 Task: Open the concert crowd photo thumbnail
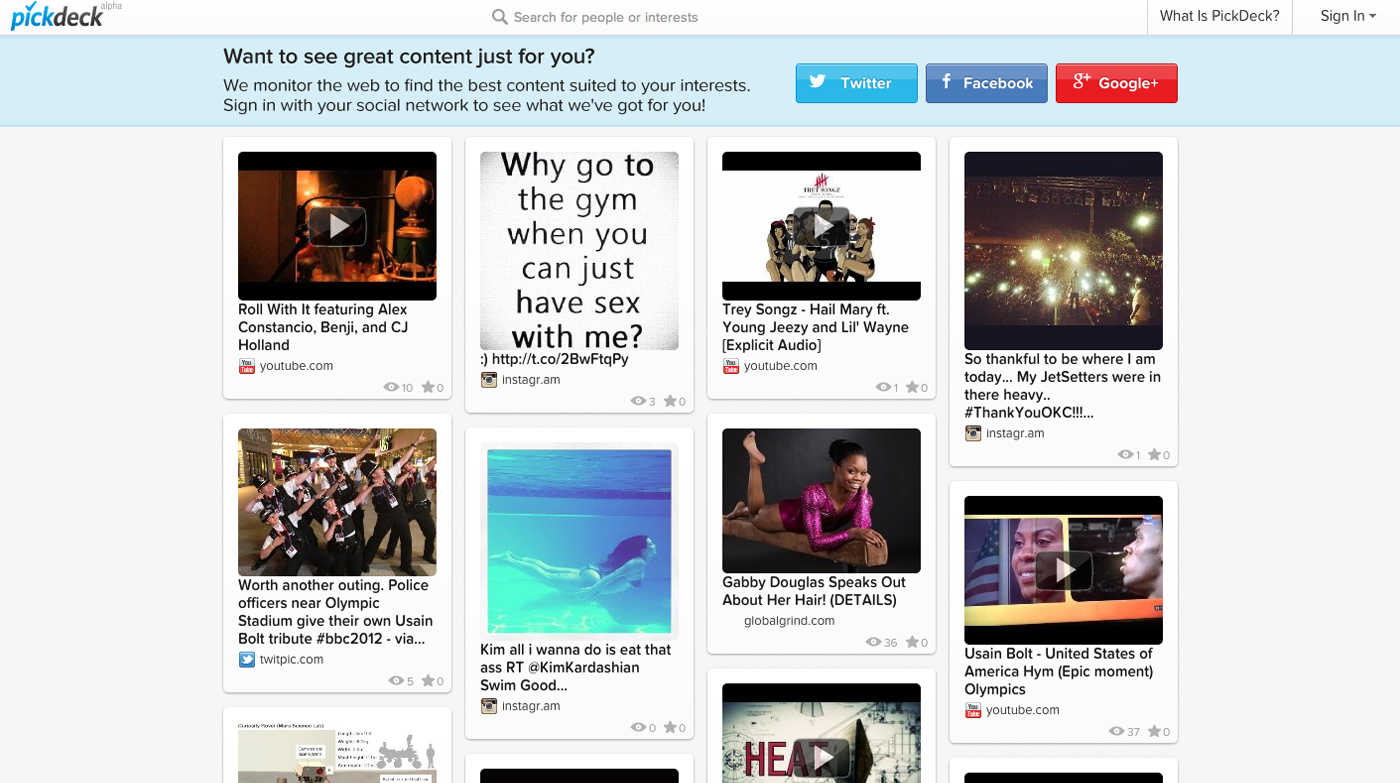1063,251
